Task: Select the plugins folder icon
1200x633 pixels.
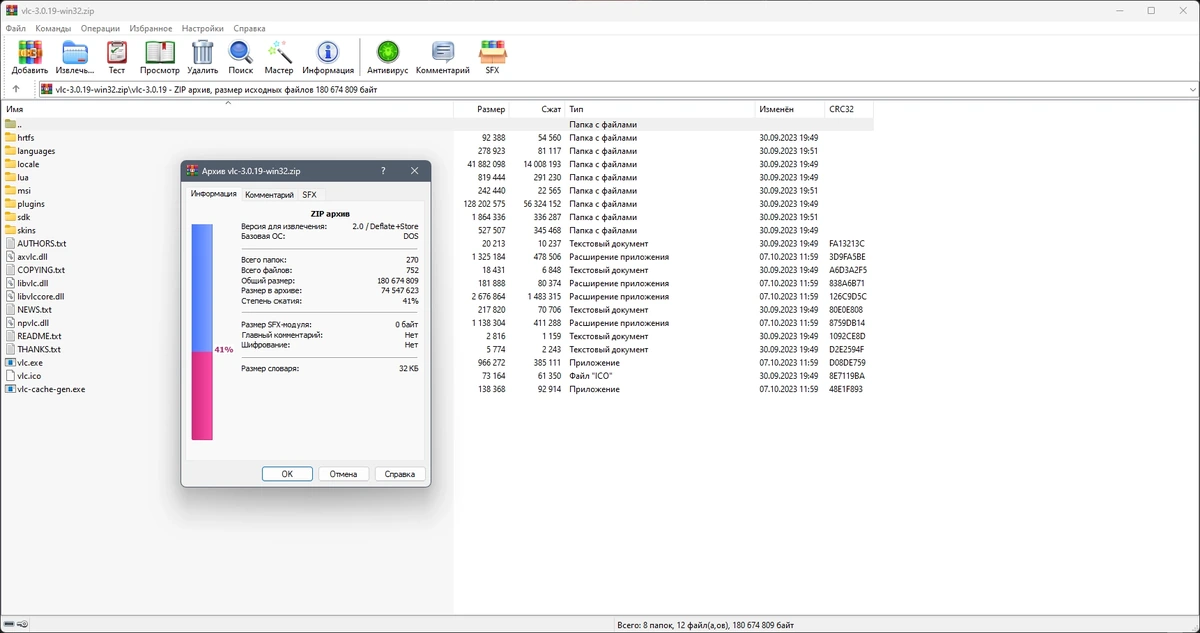Action: [x=10, y=204]
